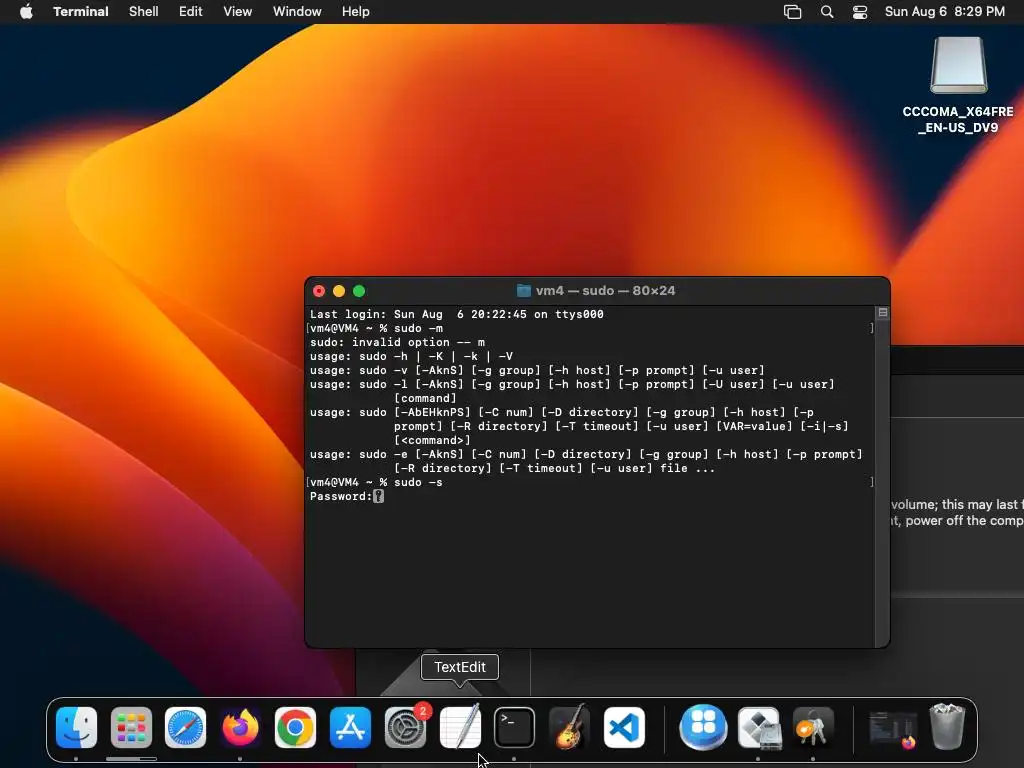Launch Firefox from the Dock
This screenshot has height=768, width=1024.
(x=240, y=727)
